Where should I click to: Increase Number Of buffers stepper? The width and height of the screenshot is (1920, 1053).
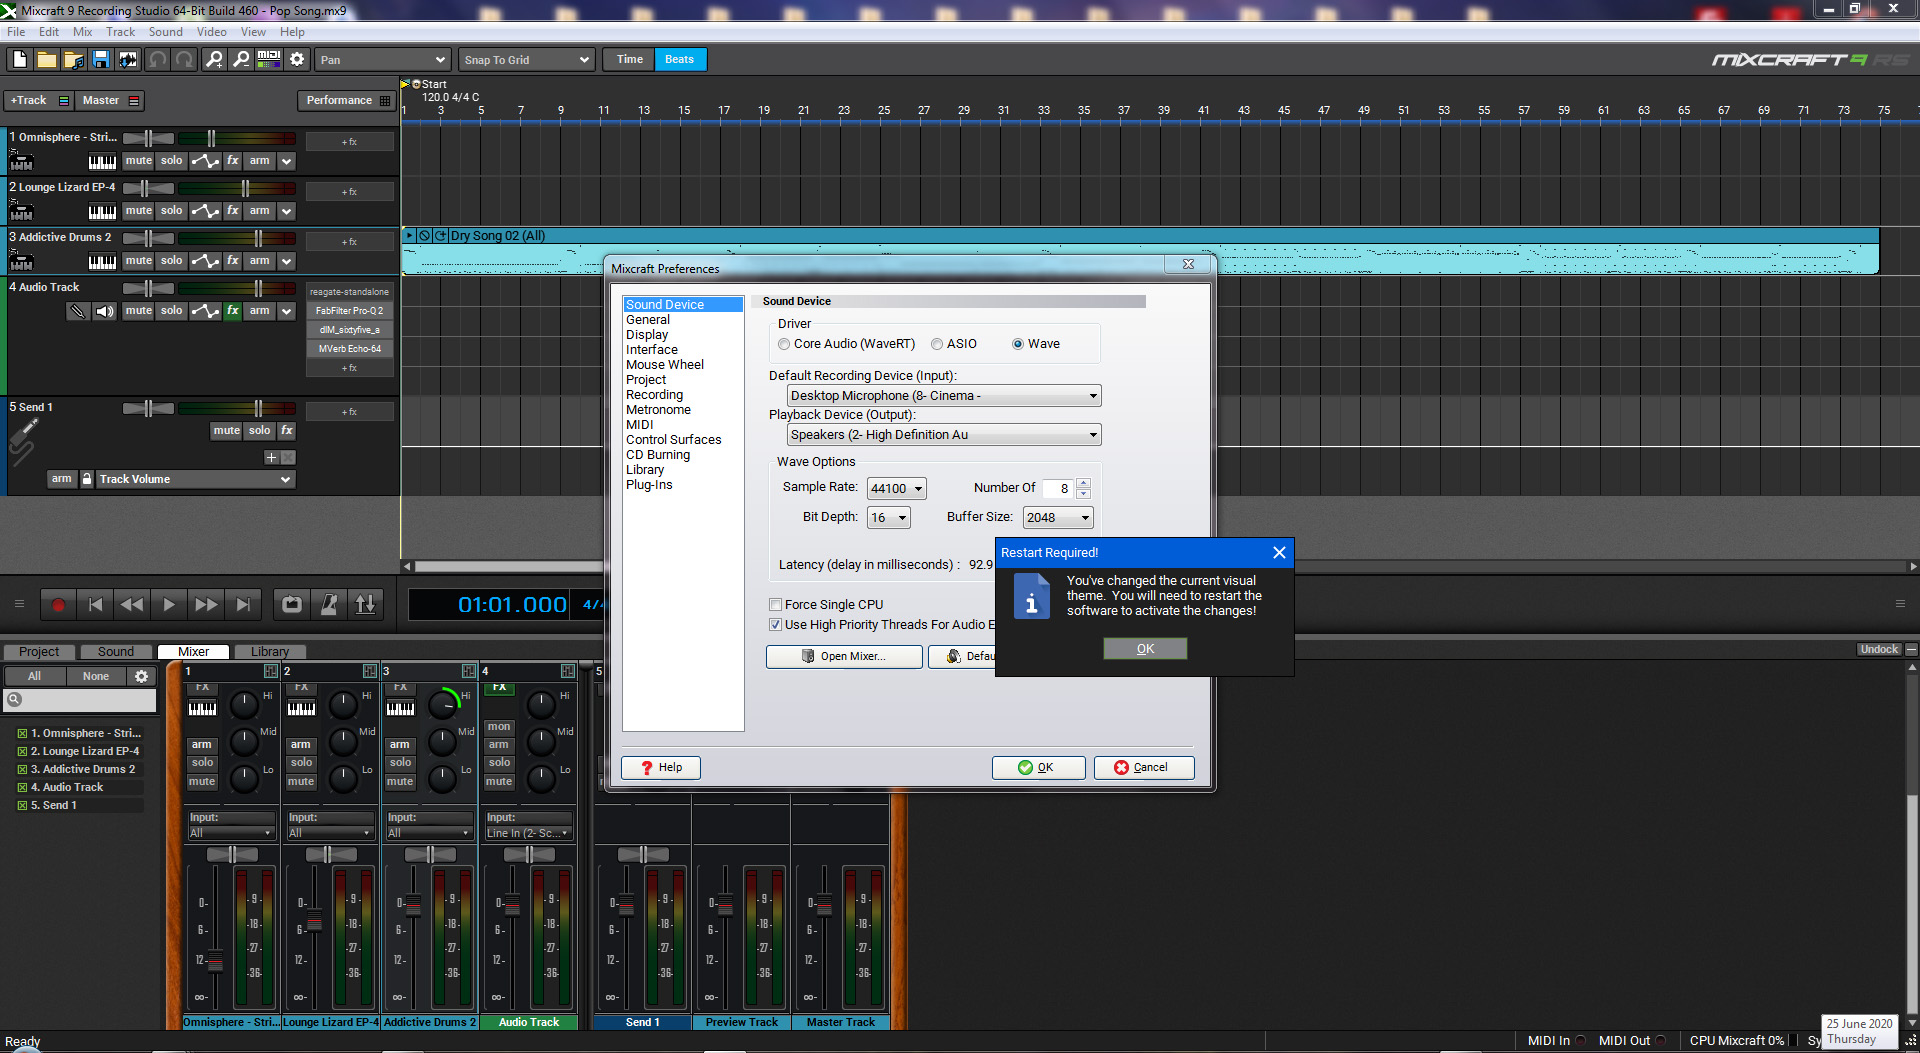(1083, 484)
